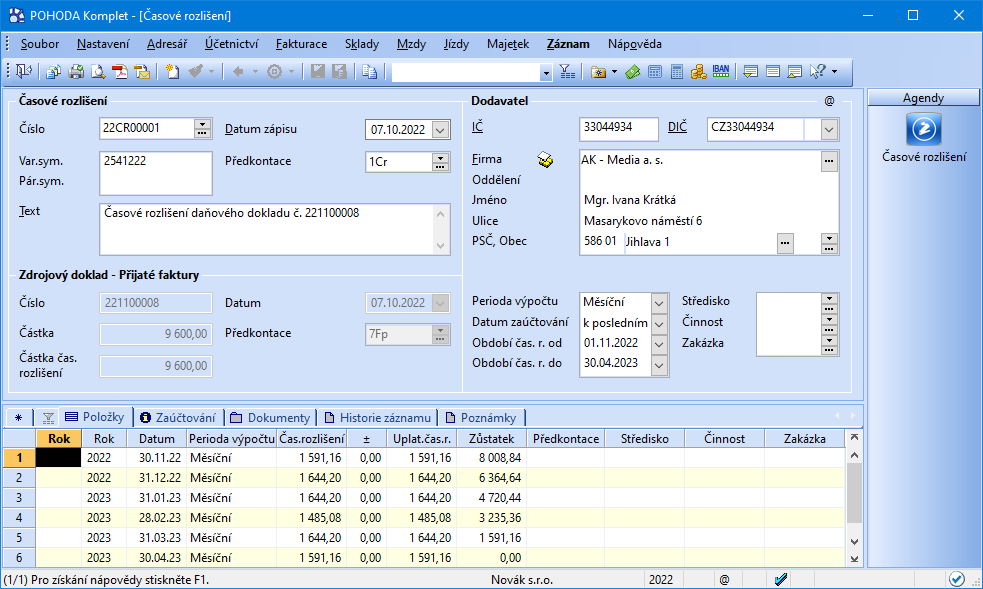Viewport: 983px width, 589px height.
Task: Switch to the Historie záznamu tab
Action: [x=378, y=417]
